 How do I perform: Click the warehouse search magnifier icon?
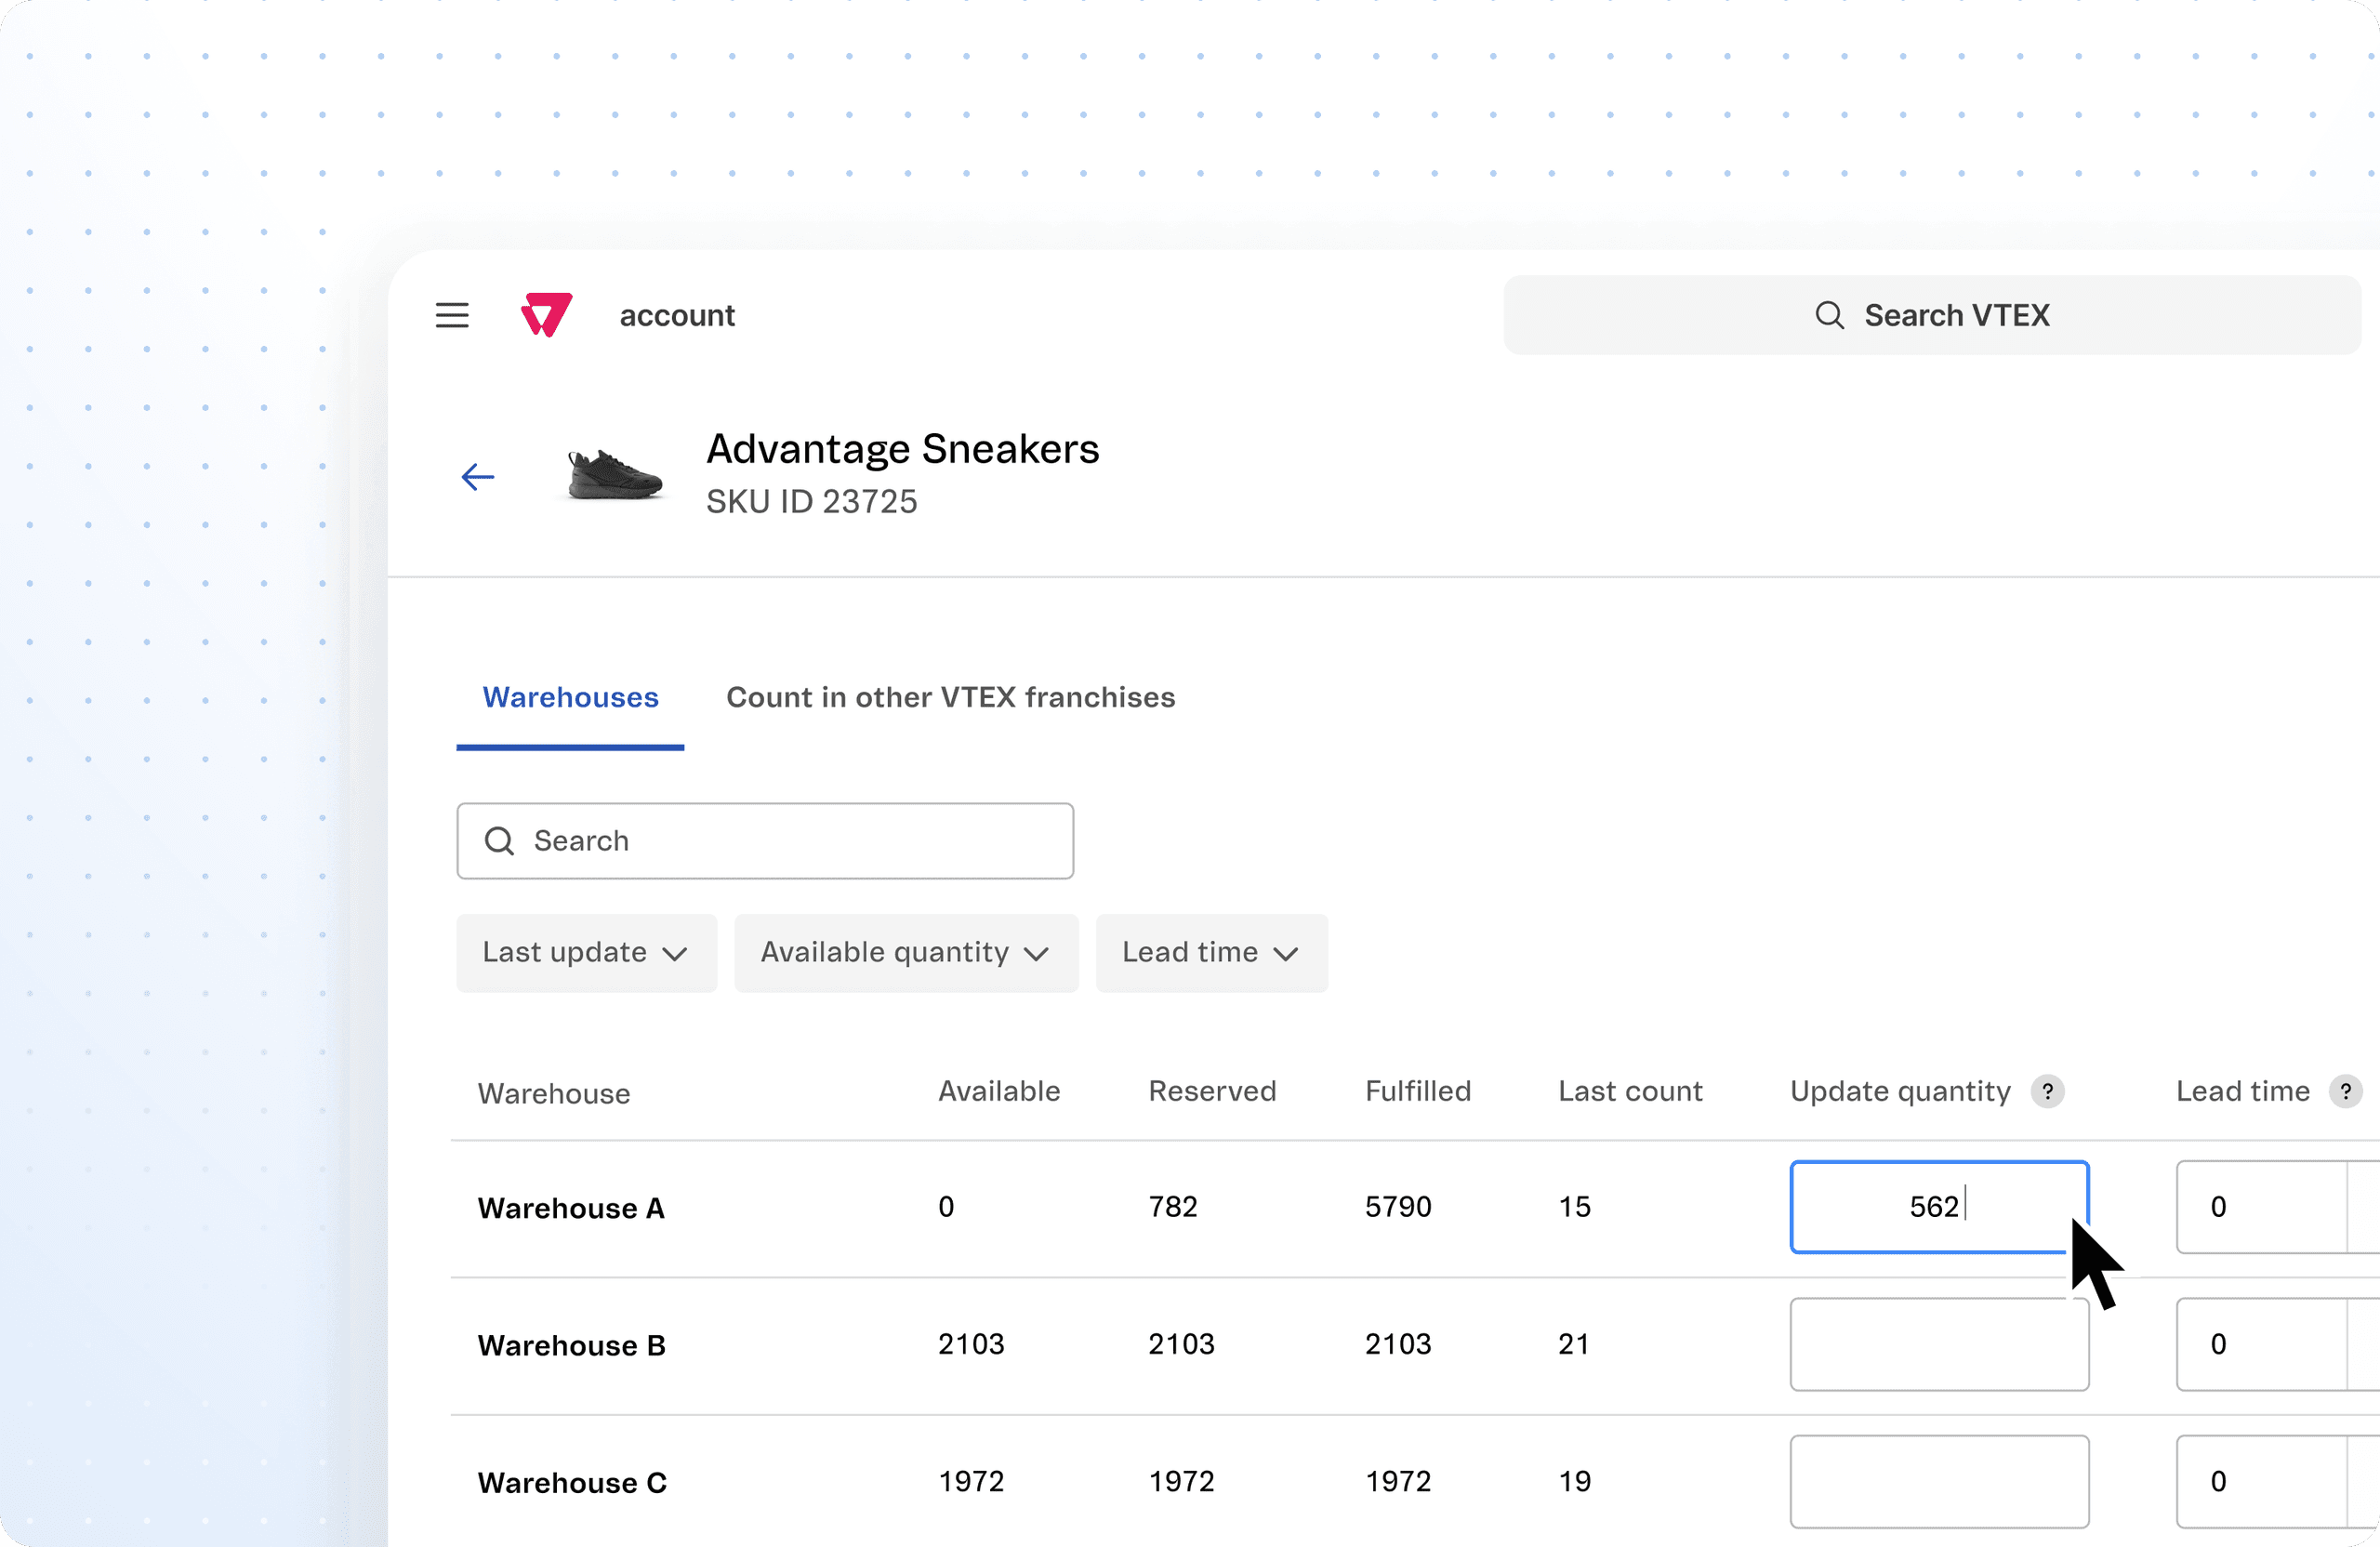[499, 841]
